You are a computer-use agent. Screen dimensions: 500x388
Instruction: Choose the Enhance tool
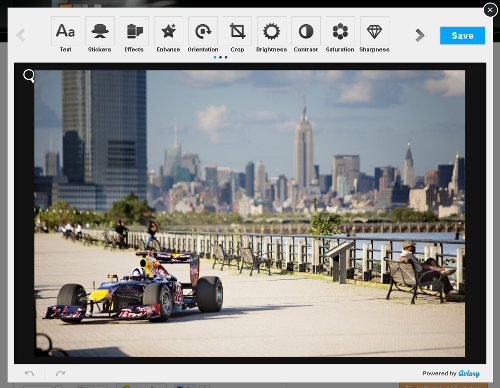pos(168,35)
